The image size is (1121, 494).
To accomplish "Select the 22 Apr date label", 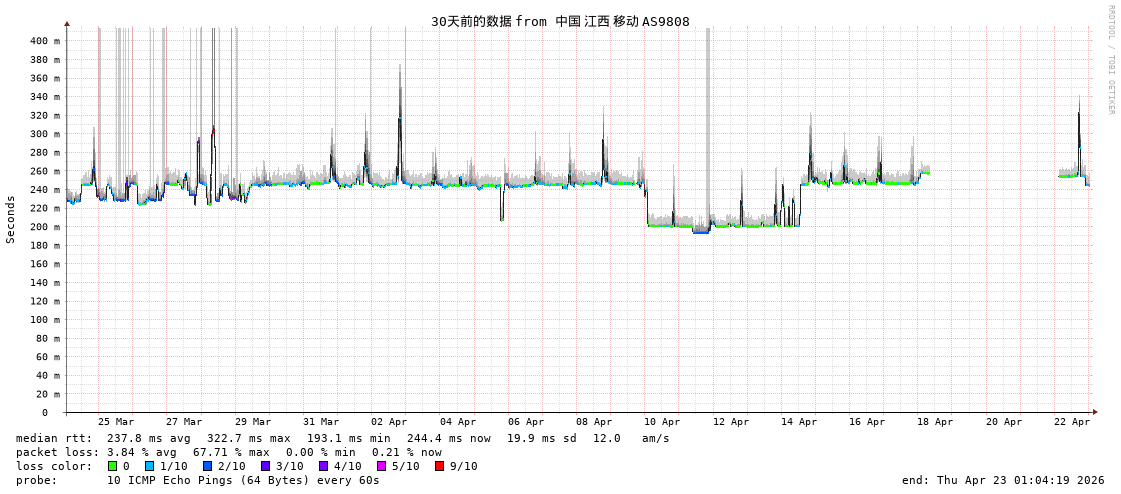I will pyautogui.click(x=1072, y=422).
